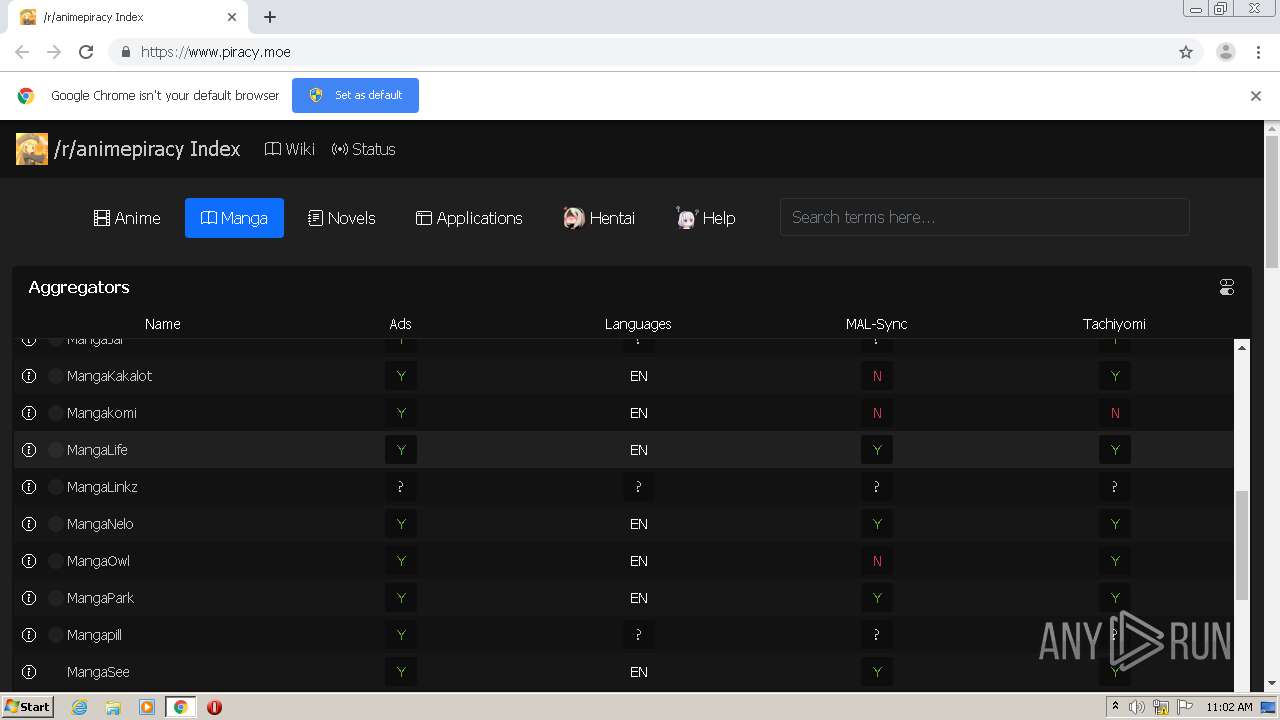The width and height of the screenshot is (1280, 720).
Task: Open info icon for MangaLinkz row
Action: click(29, 487)
